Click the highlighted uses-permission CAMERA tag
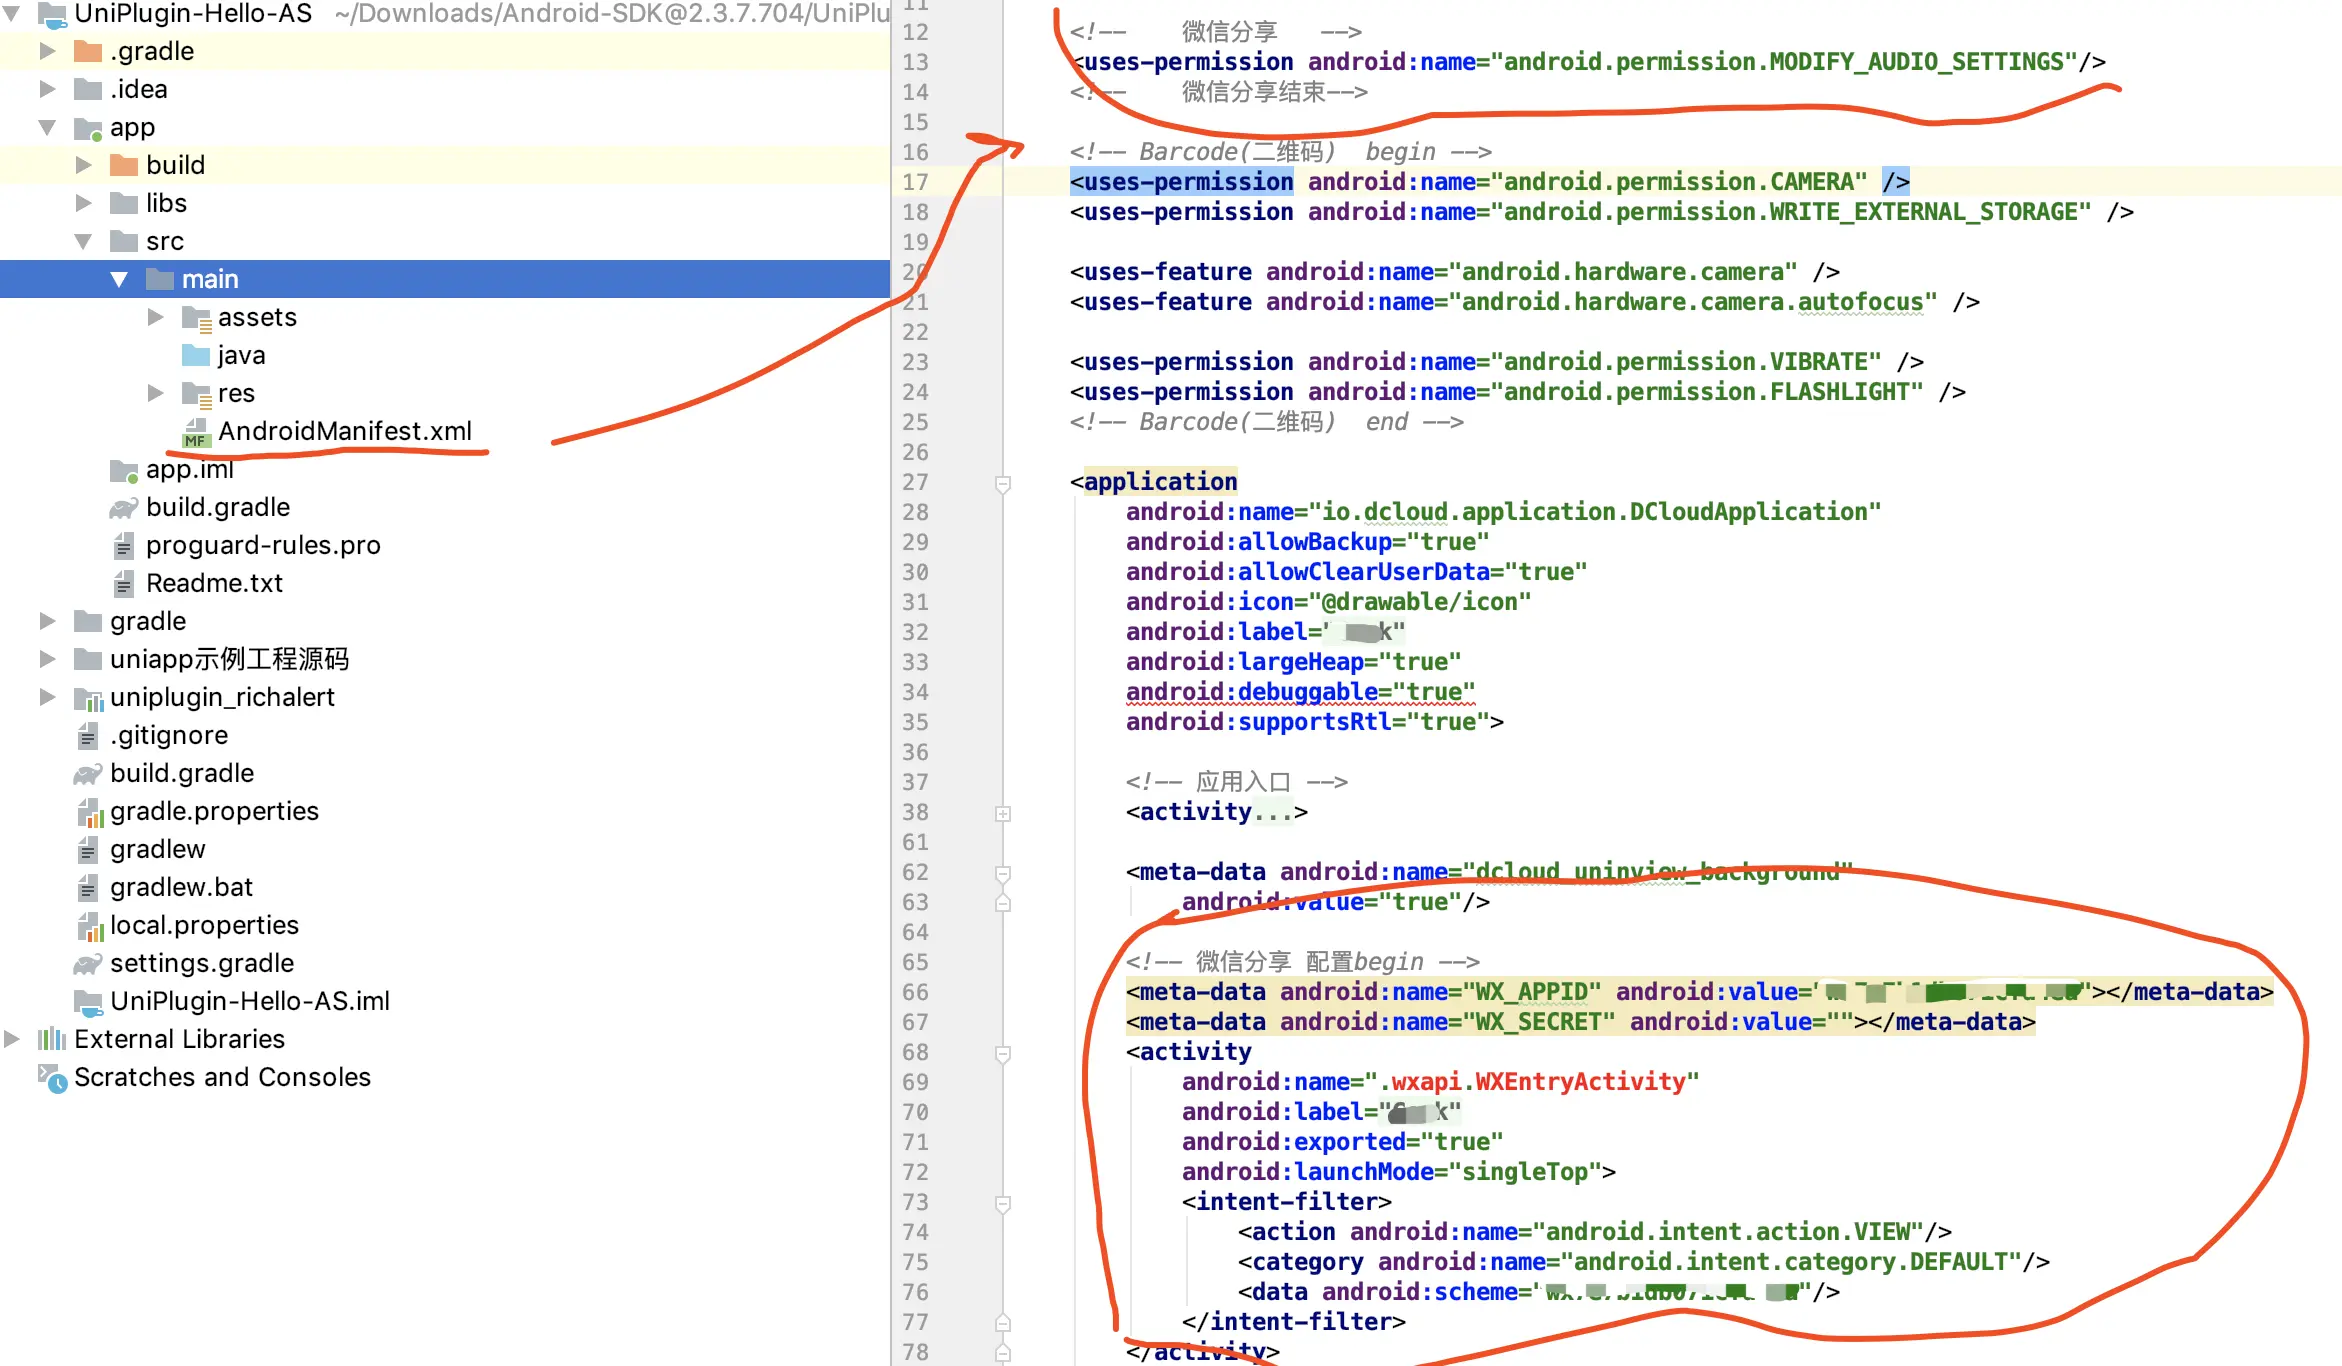 [1181, 182]
